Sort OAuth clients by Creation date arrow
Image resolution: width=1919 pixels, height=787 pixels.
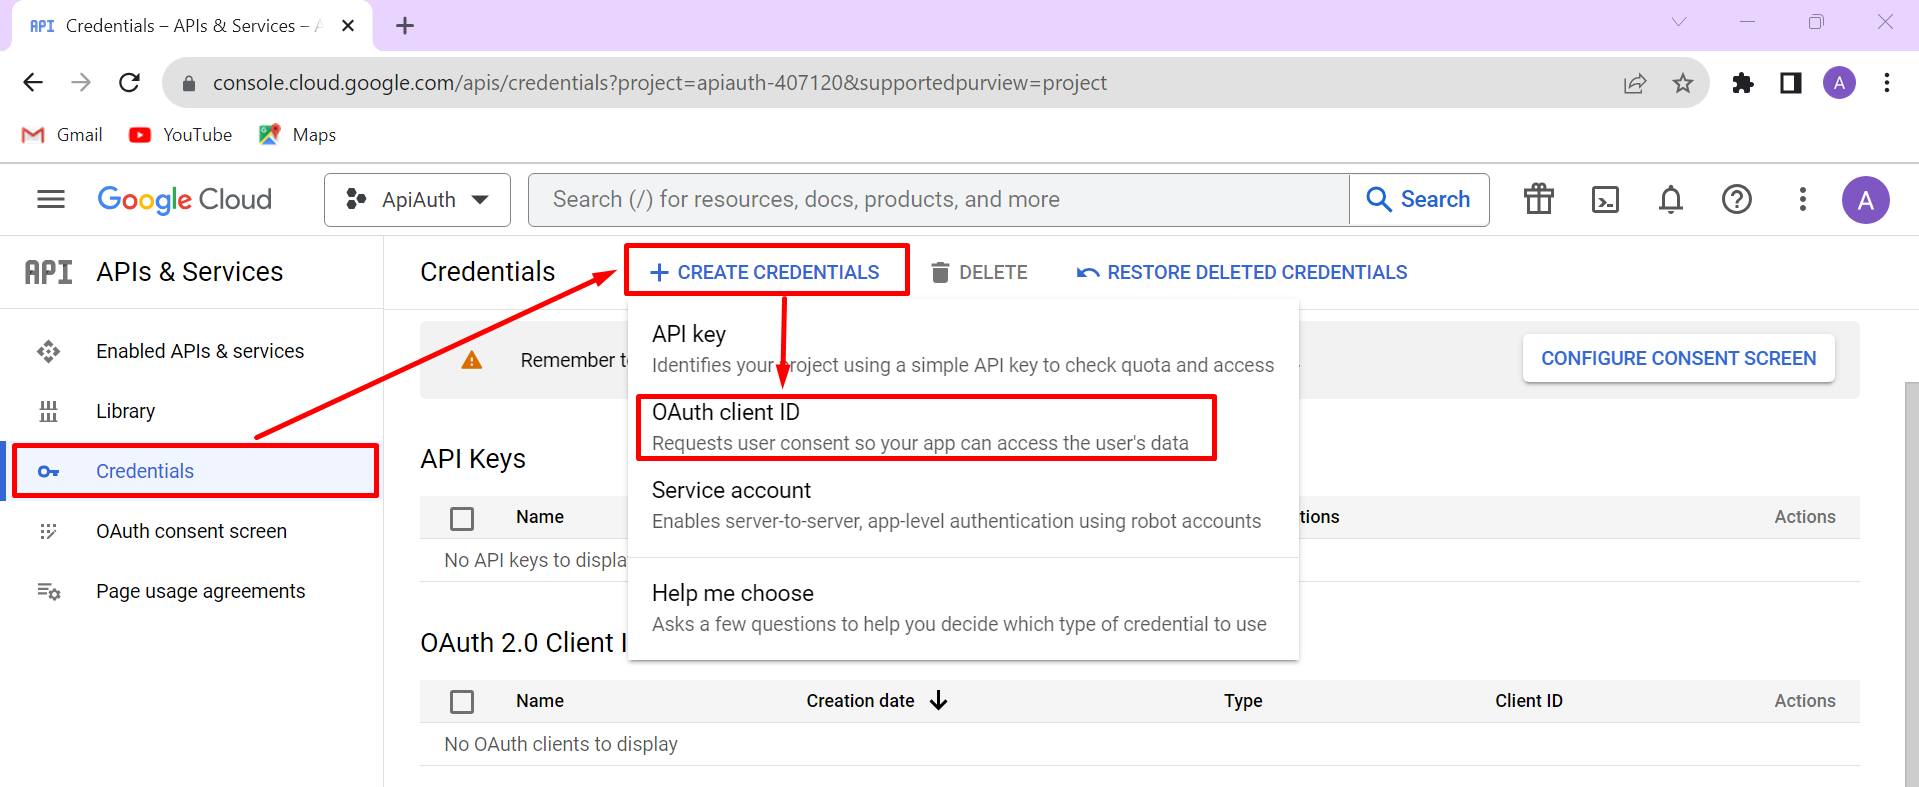click(938, 701)
